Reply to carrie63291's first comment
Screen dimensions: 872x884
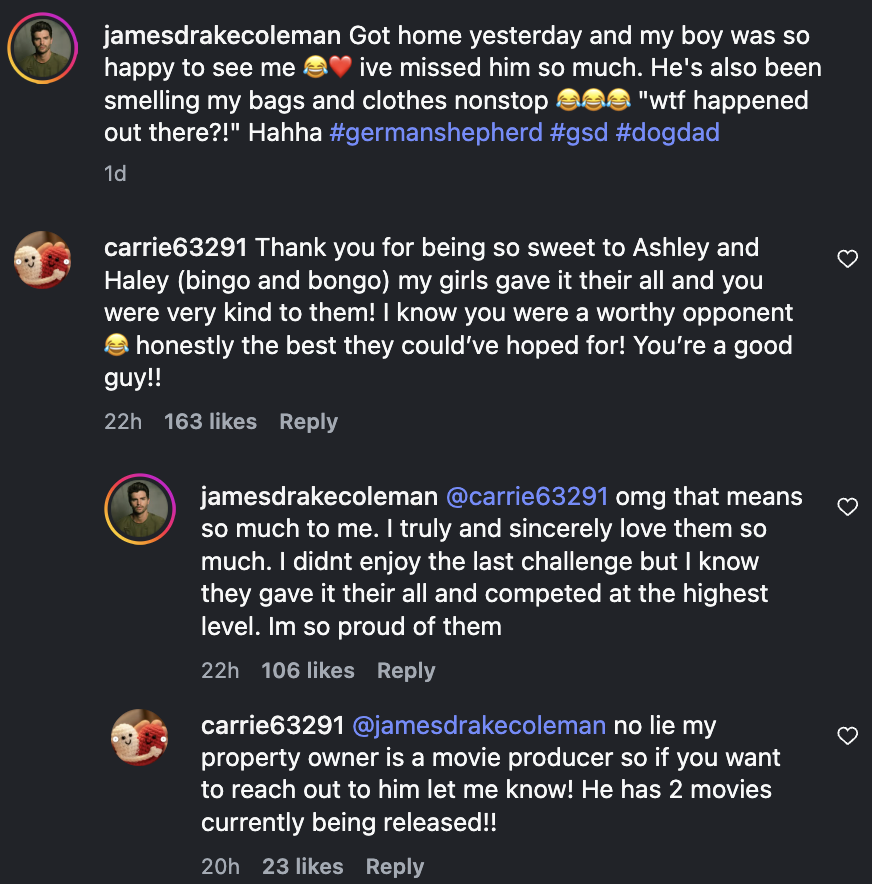coord(308,422)
